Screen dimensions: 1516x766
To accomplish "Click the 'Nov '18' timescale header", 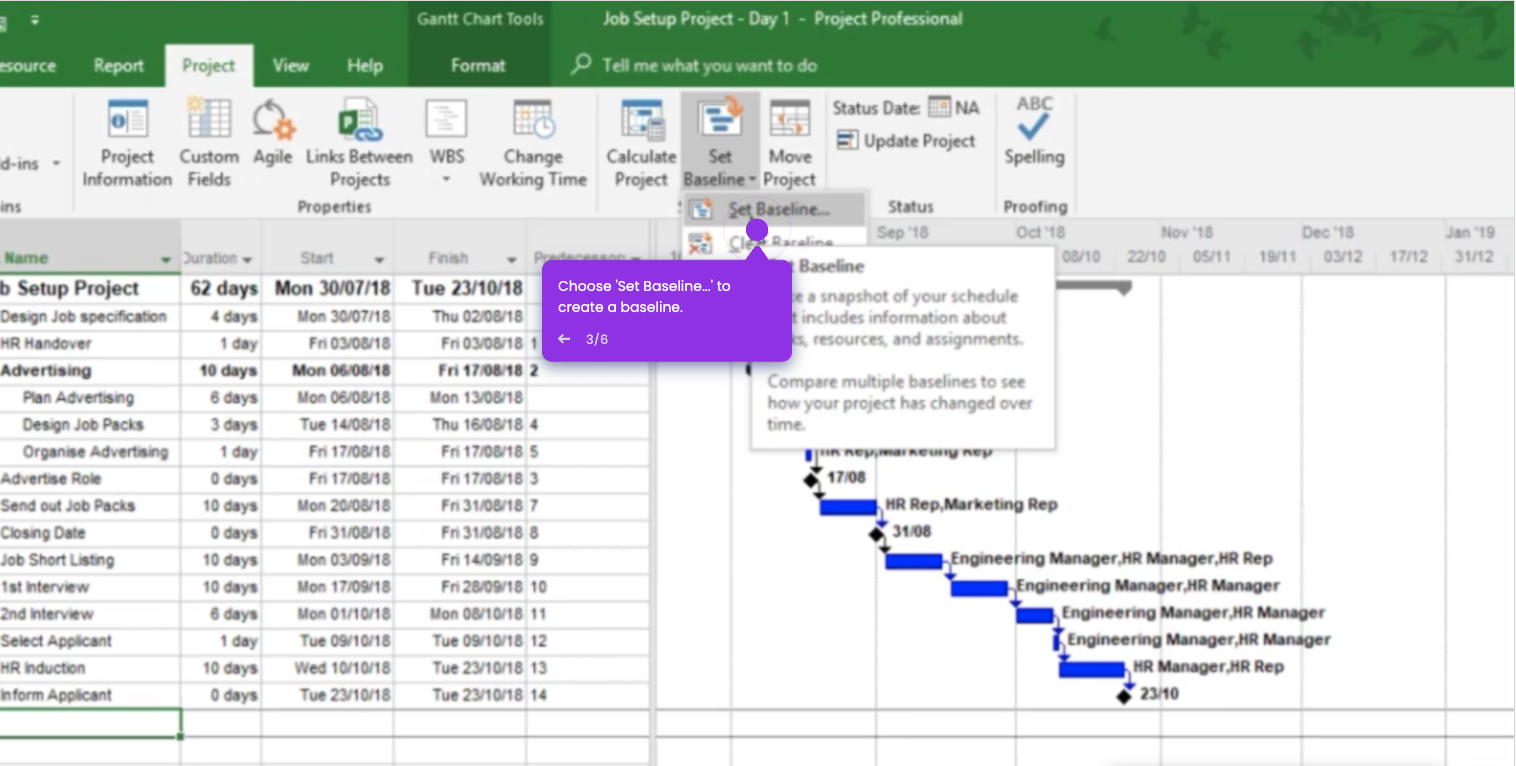I will coord(1187,232).
